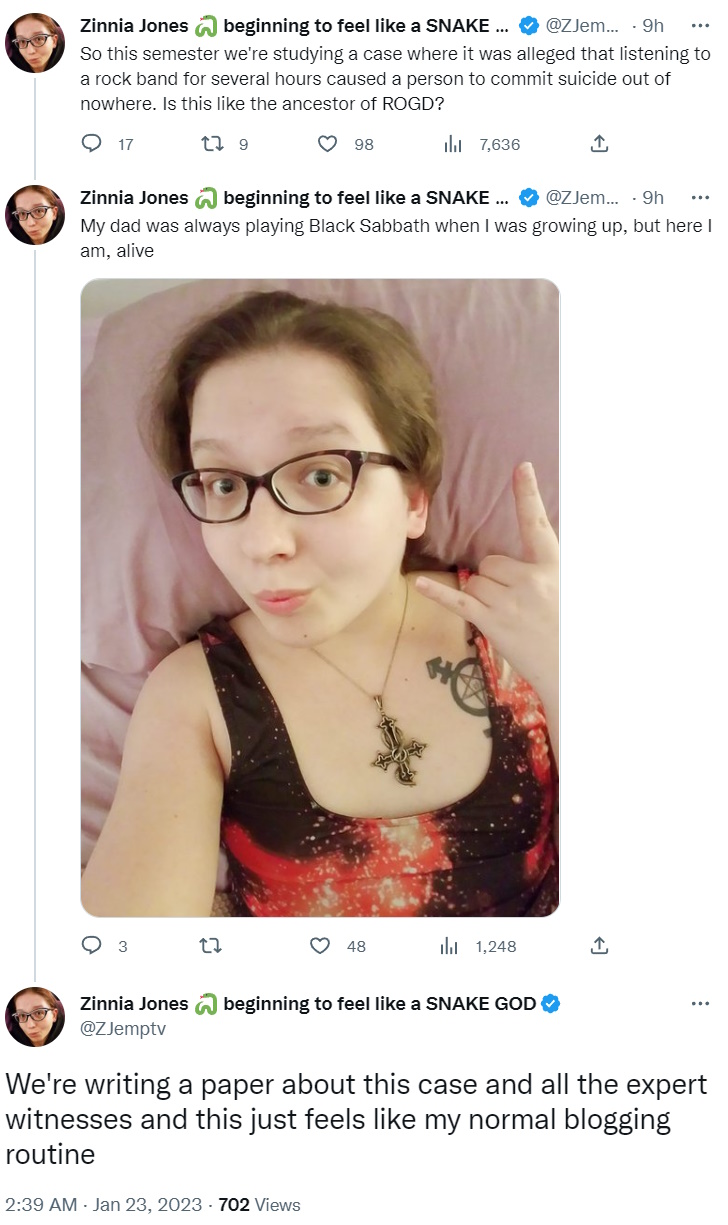Open Zinnia Jones profile name in first tweet
Image resolution: width=728 pixels, height=1225 pixels.
[x=134, y=27]
